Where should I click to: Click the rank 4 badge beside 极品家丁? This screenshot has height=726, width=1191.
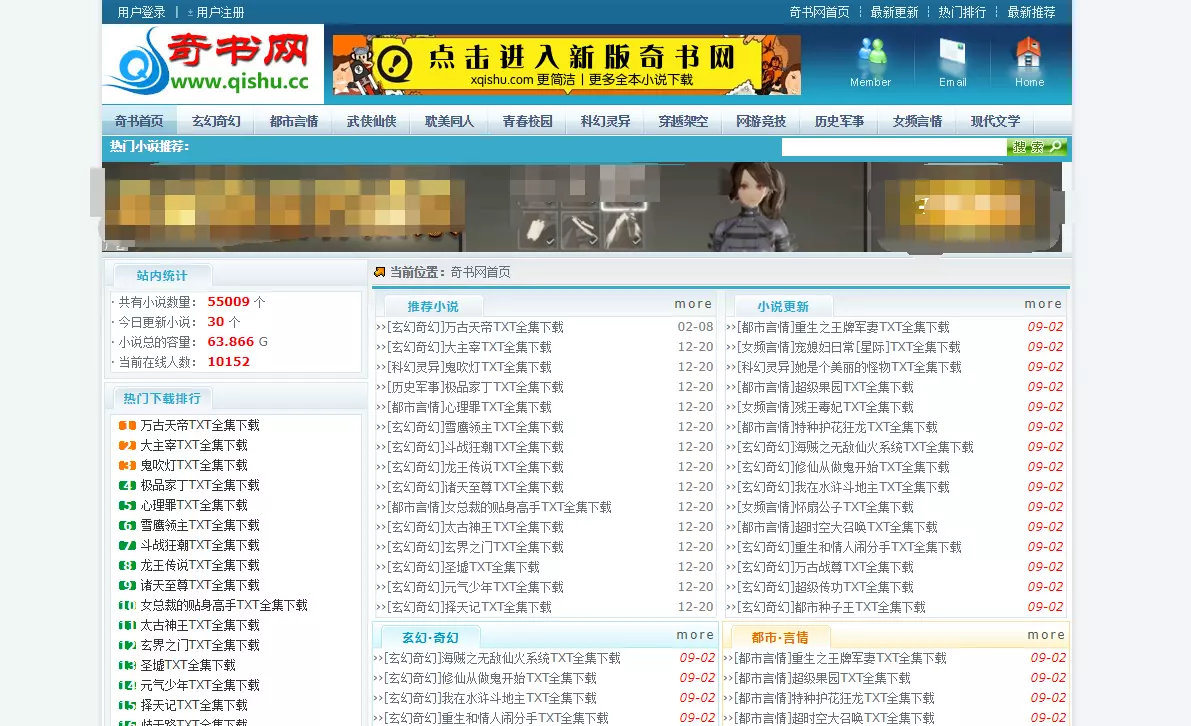(127, 485)
